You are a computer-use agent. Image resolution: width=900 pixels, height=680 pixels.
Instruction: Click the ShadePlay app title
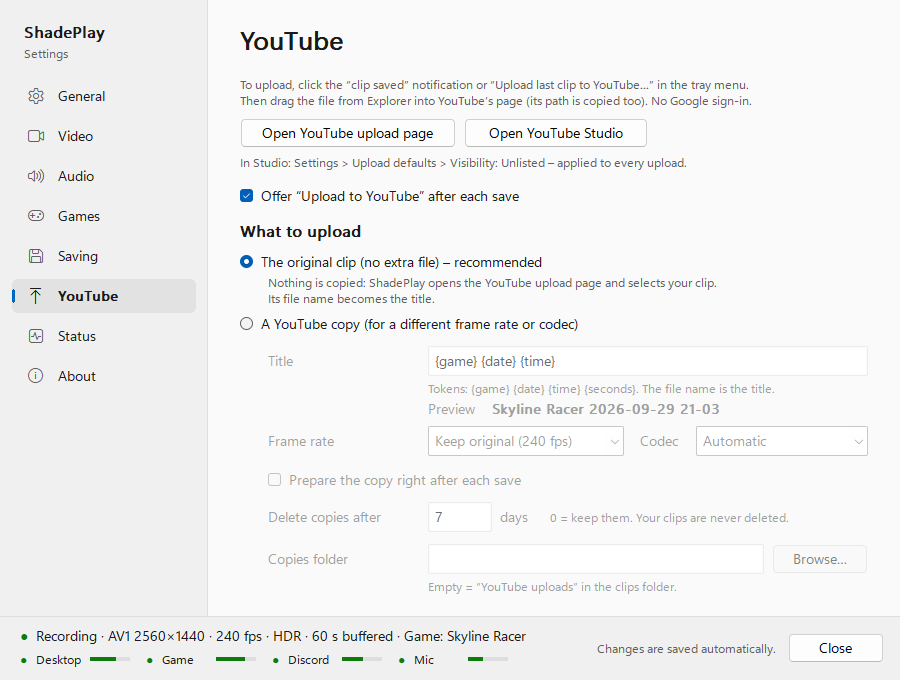tap(64, 33)
